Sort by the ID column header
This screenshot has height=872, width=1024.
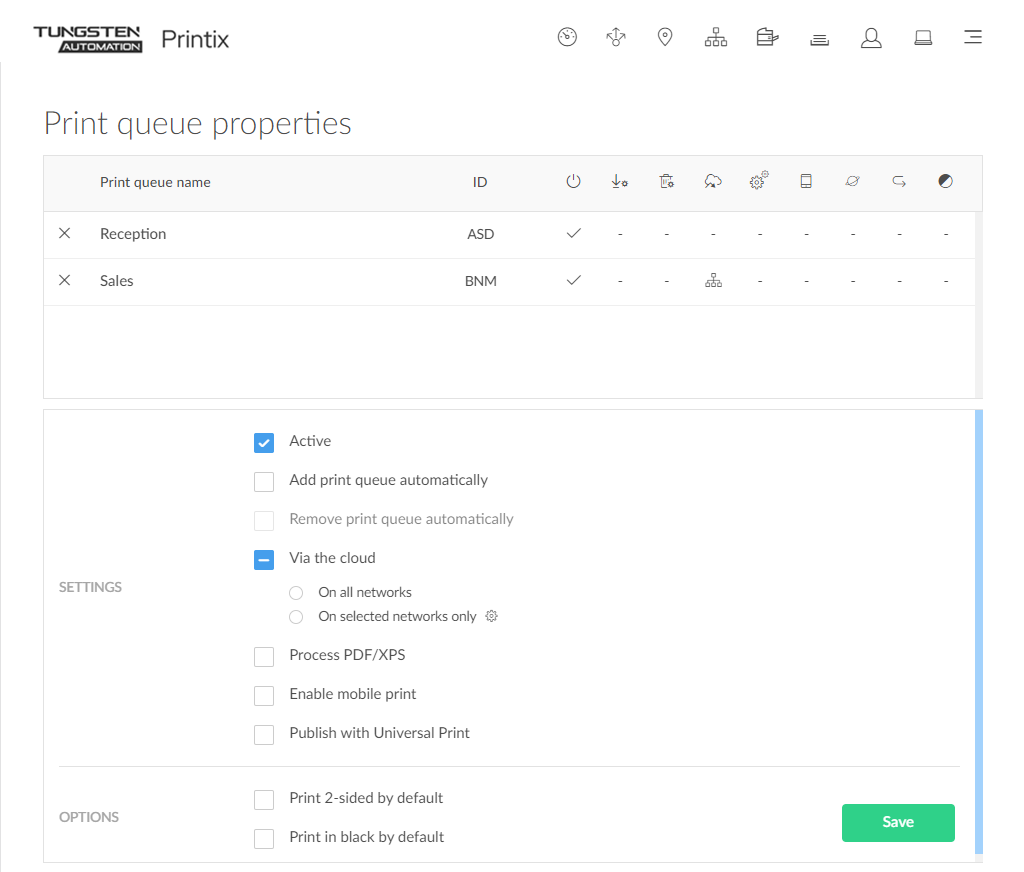(480, 182)
